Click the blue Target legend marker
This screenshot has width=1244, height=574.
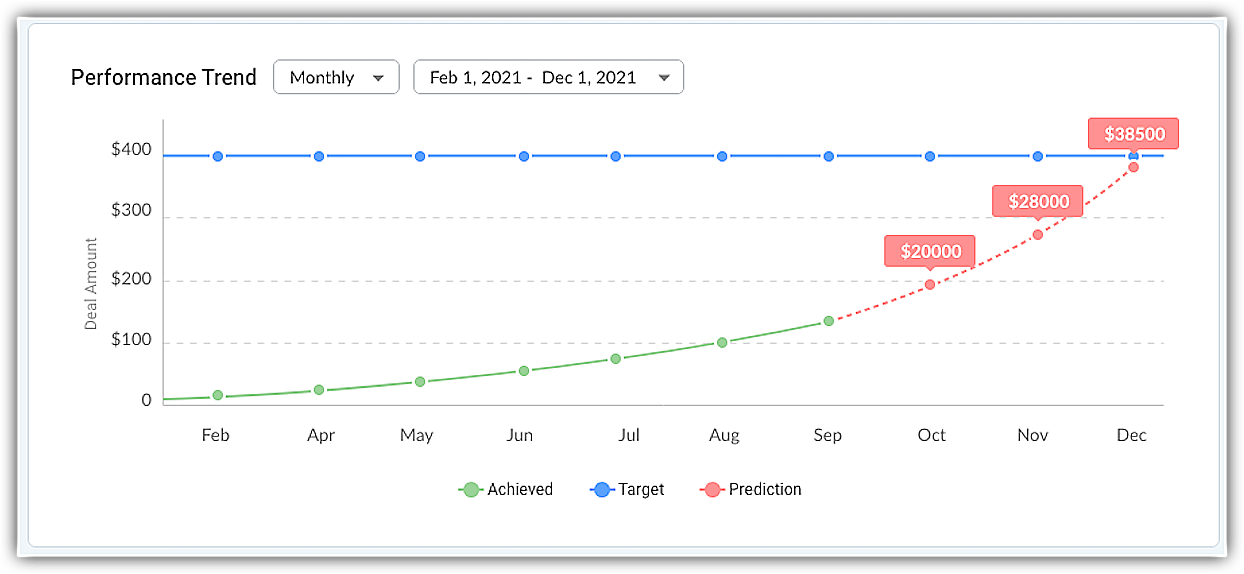click(x=602, y=490)
